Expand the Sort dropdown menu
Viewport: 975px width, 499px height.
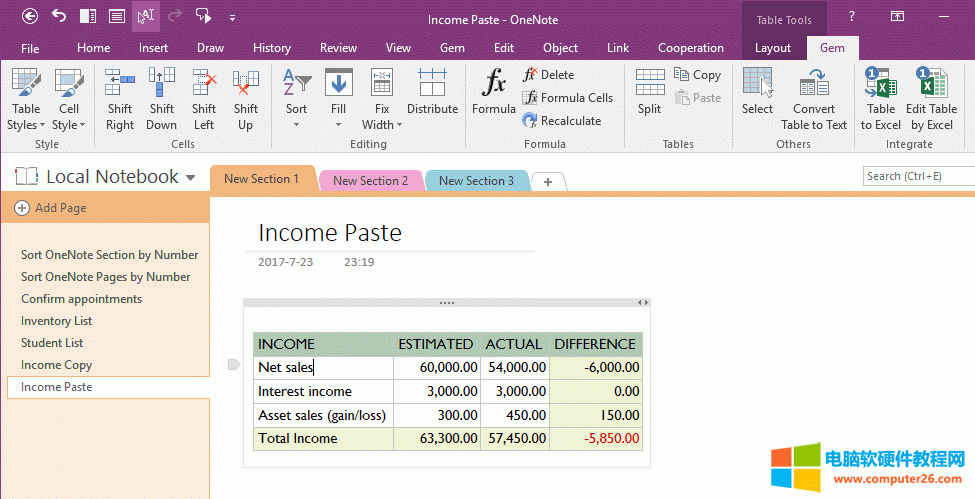tap(296, 125)
